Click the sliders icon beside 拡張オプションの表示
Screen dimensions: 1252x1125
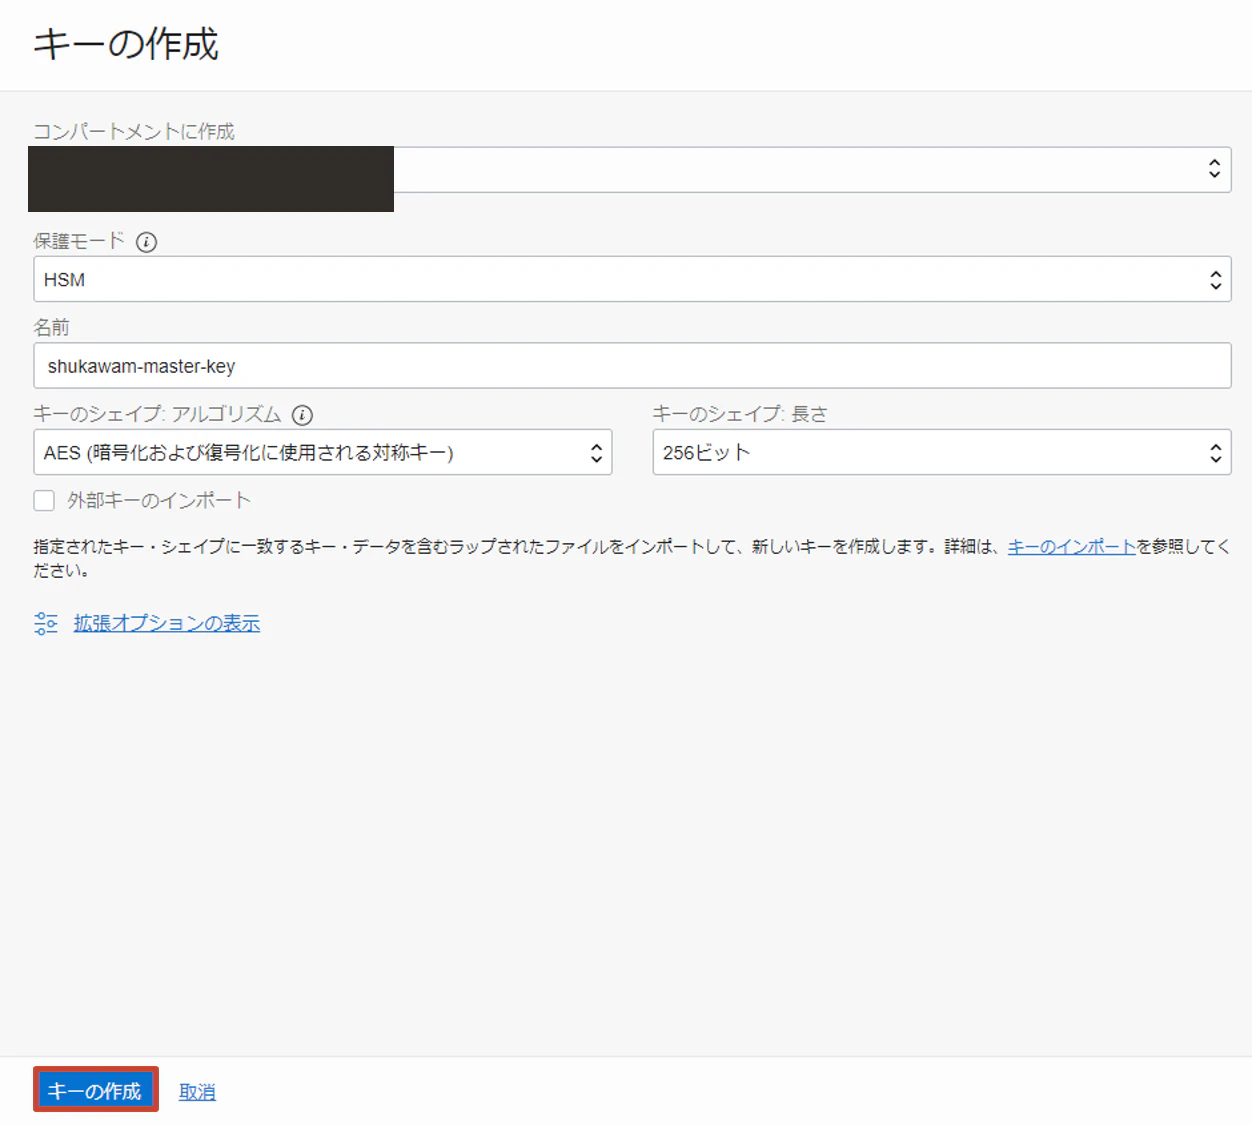pyautogui.click(x=45, y=622)
